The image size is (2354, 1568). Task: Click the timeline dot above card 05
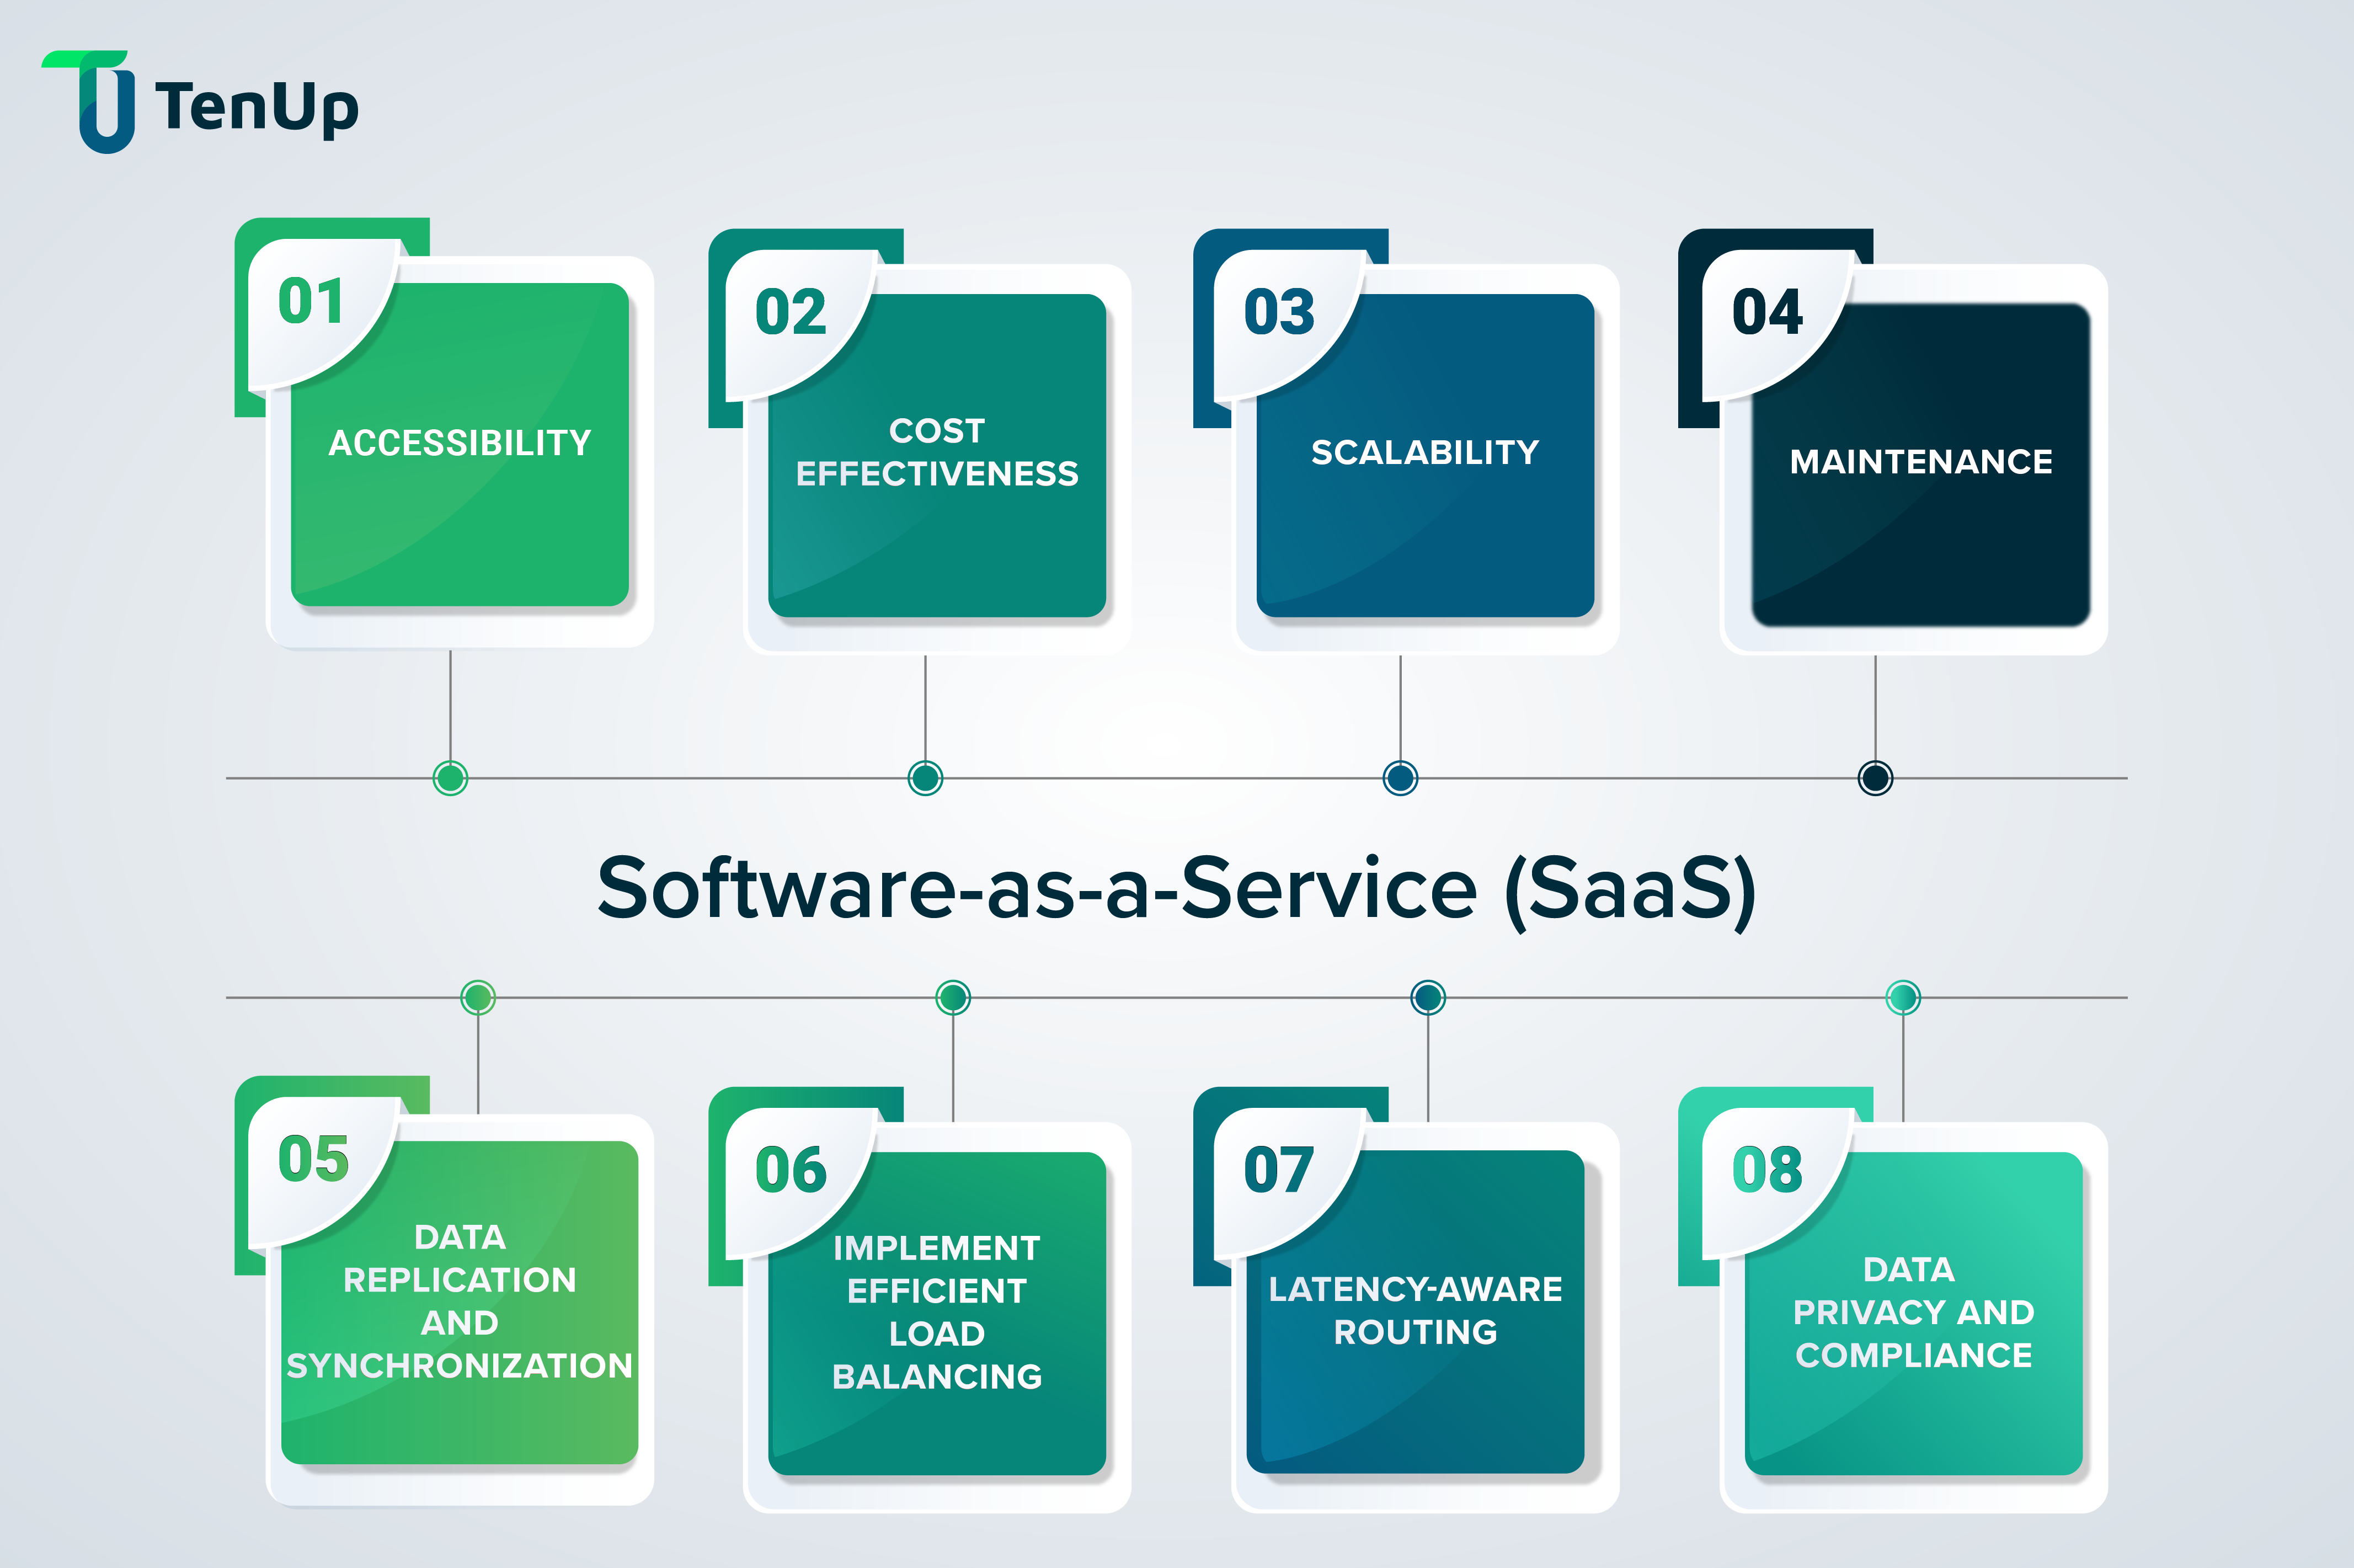click(478, 997)
